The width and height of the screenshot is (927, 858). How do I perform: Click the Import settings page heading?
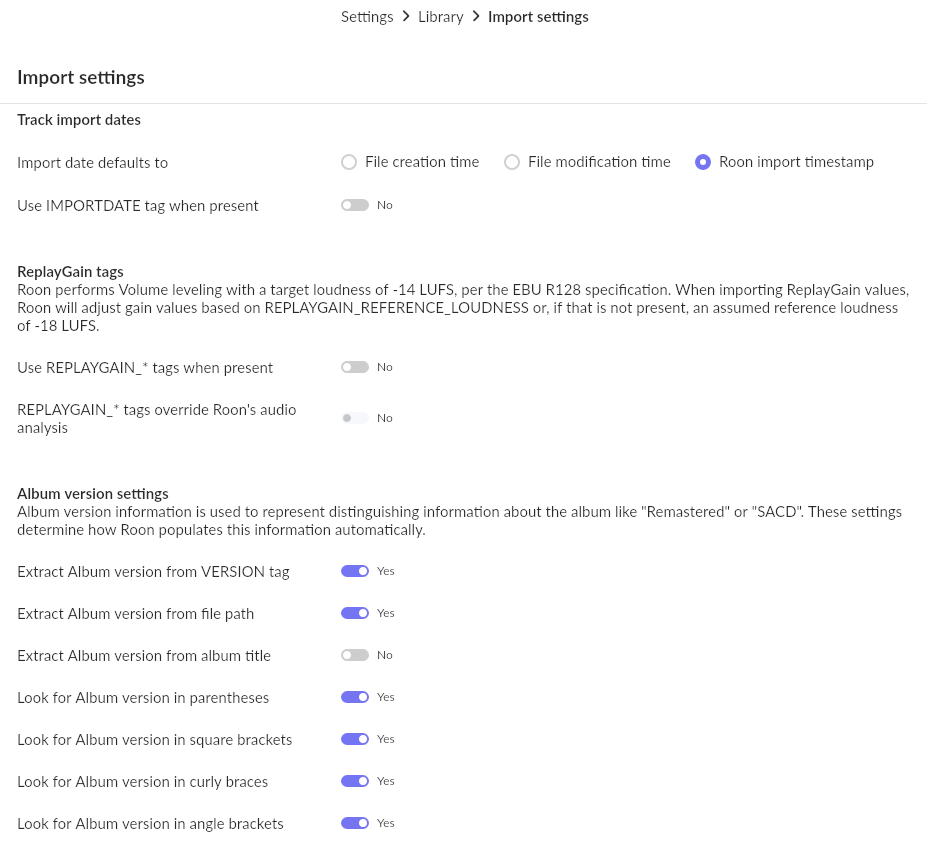tap(81, 77)
